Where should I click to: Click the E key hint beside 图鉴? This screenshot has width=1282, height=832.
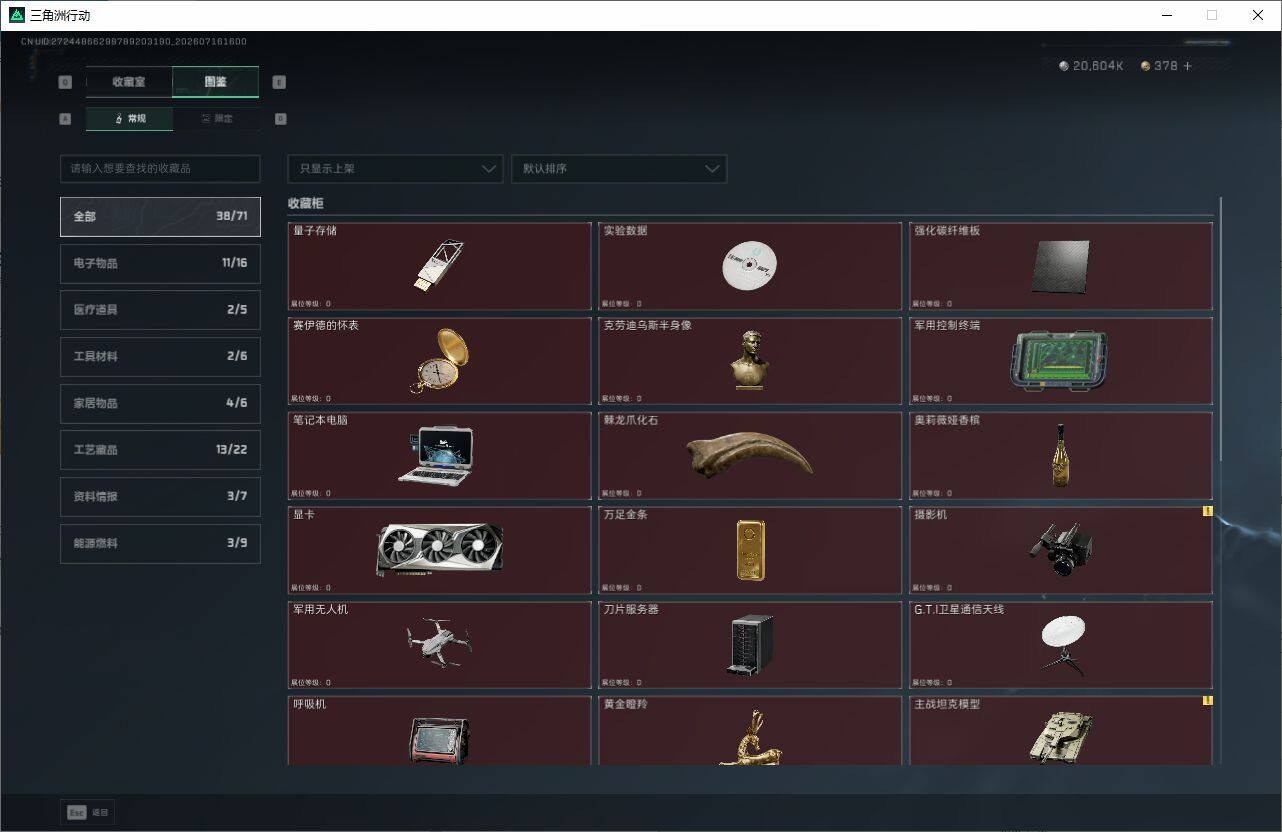pos(279,82)
